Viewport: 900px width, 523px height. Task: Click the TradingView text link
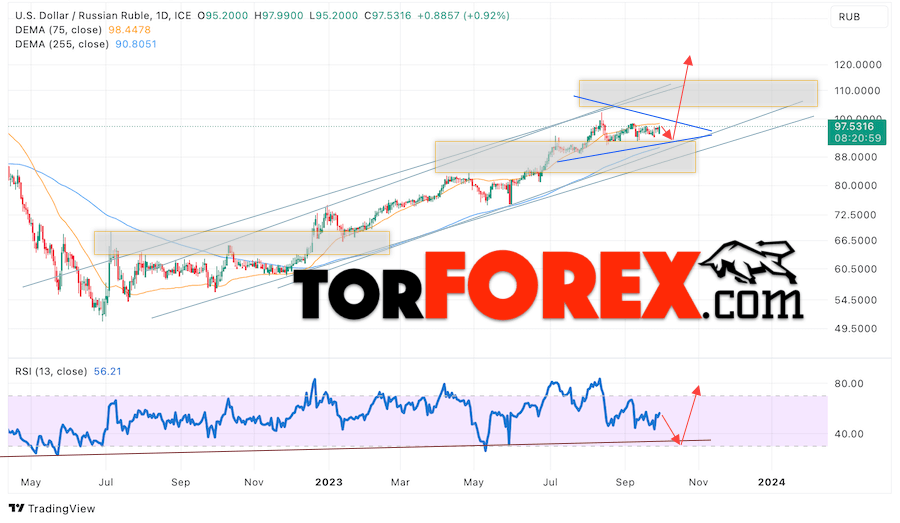tap(61, 509)
